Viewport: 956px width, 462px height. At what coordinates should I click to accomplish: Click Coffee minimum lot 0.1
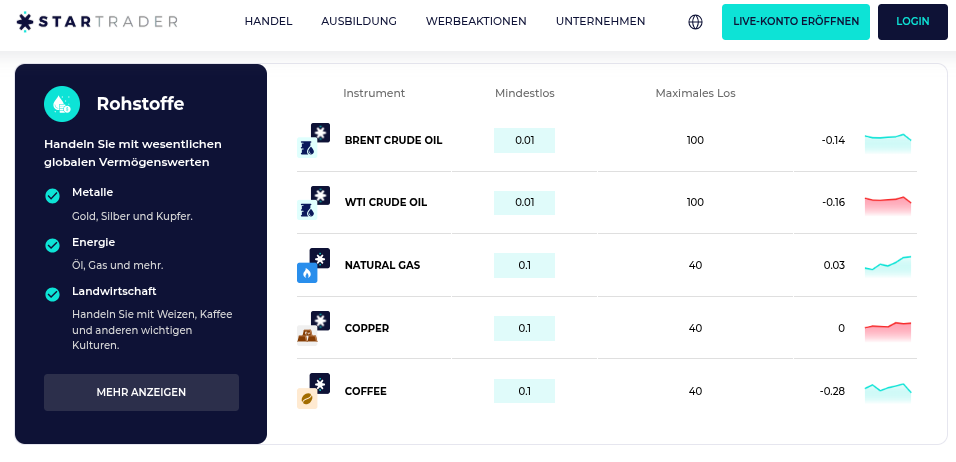click(524, 391)
